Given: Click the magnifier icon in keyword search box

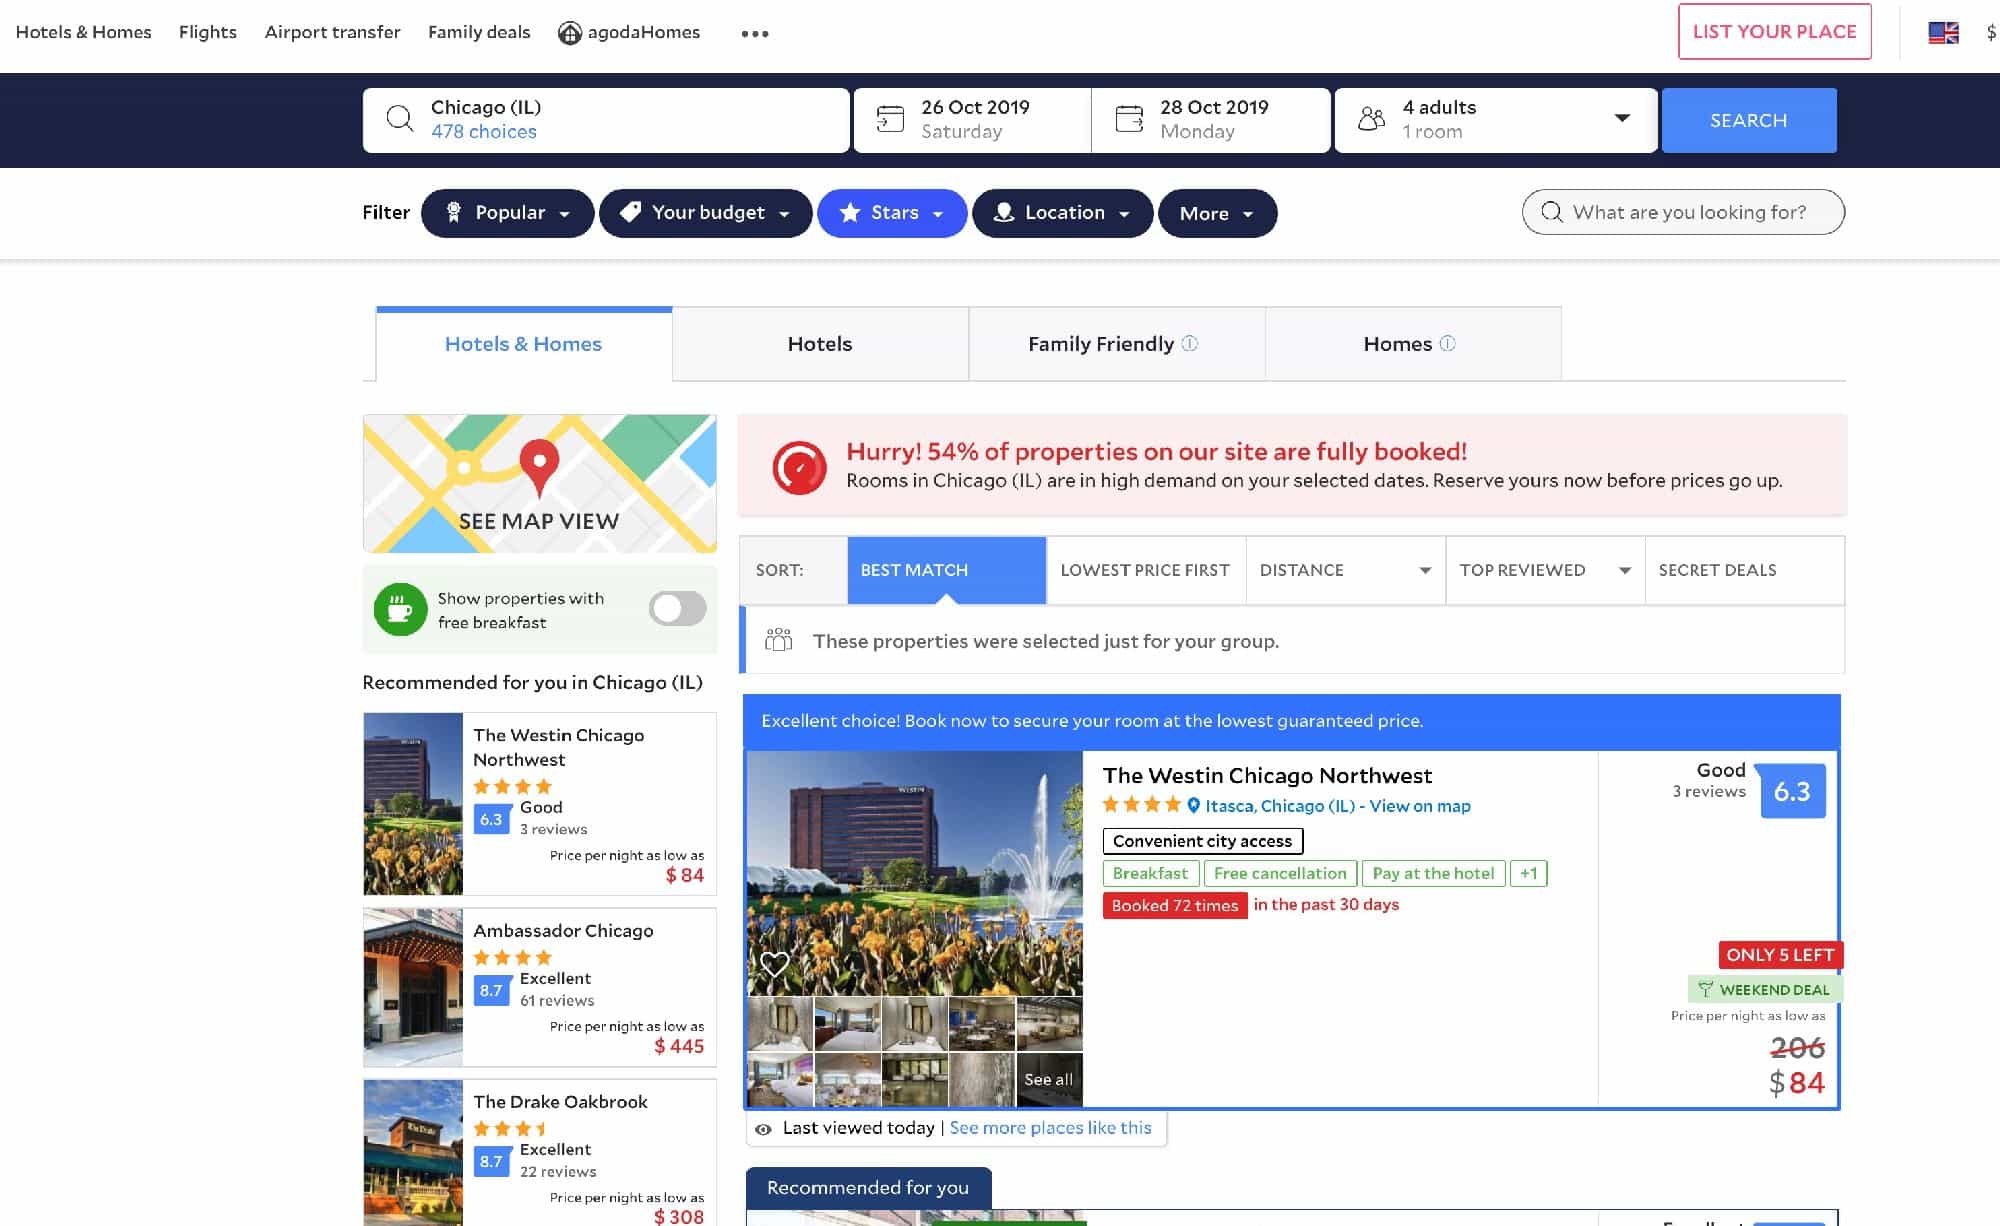Looking at the screenshot, I should [1551, 212].
